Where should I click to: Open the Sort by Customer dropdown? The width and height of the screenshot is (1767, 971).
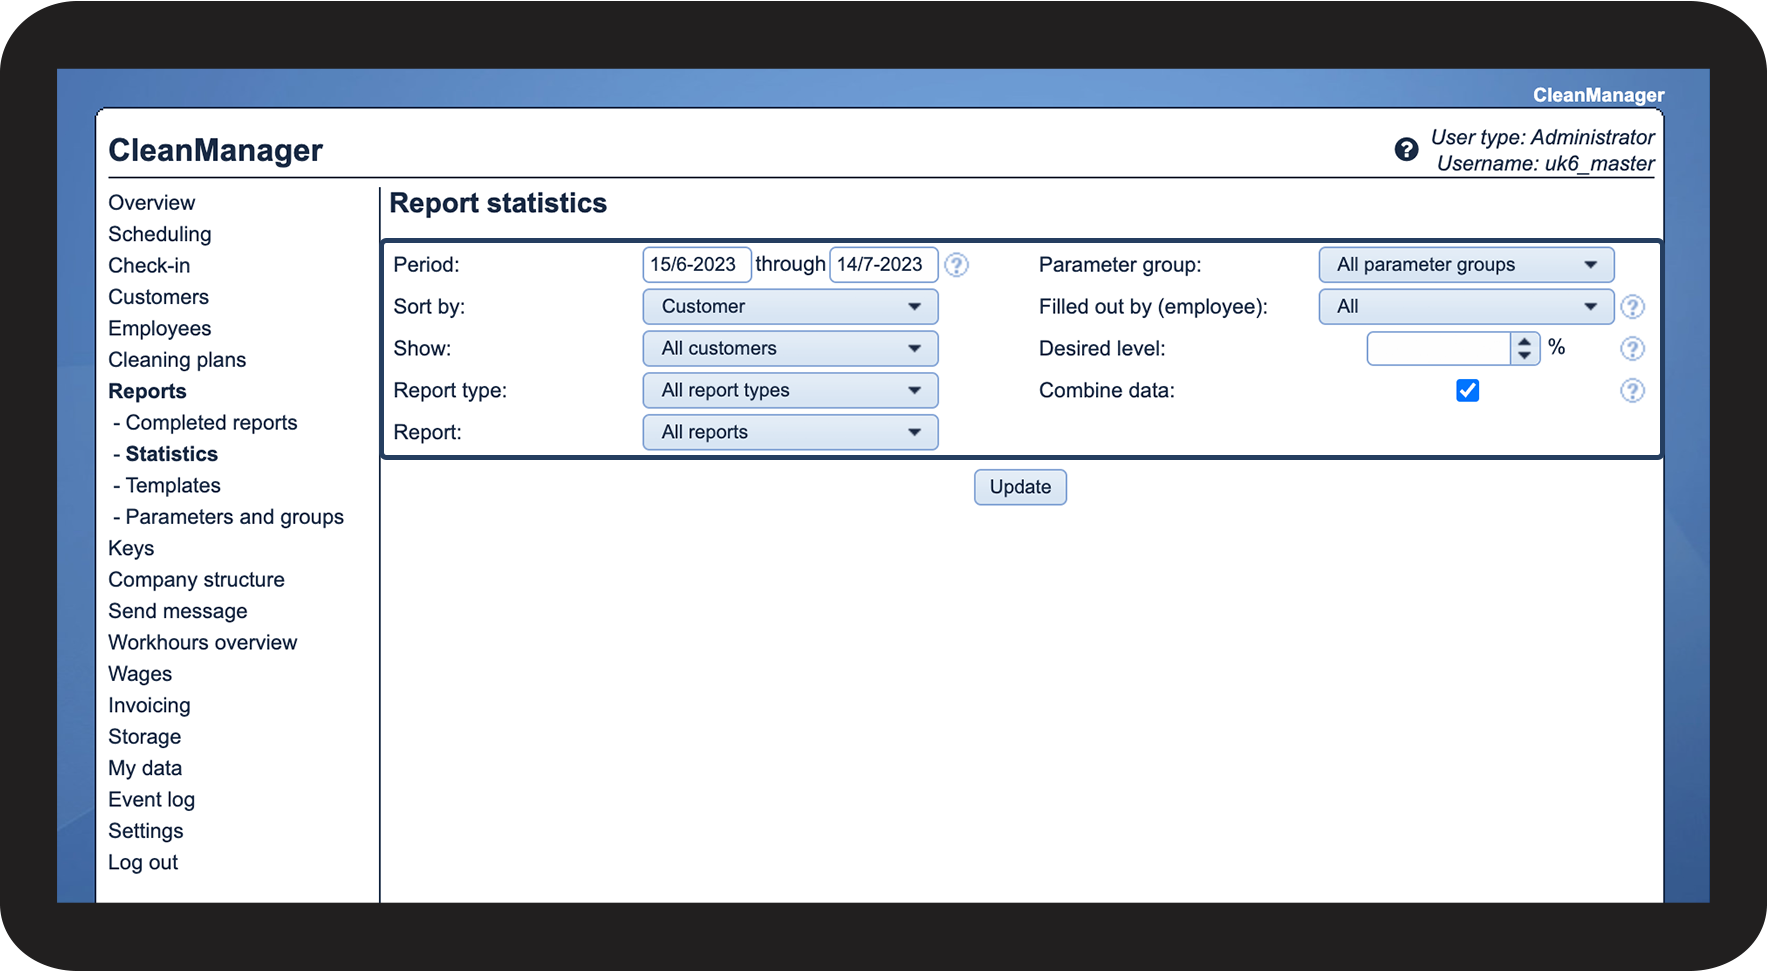pyautogui.click(x=790, y=307)
